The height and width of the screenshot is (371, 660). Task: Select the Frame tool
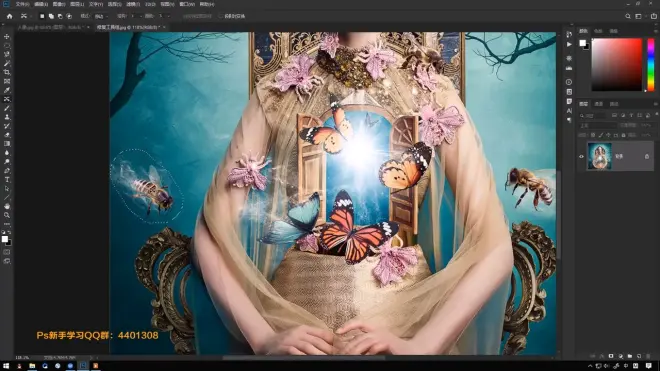(7, 81)
